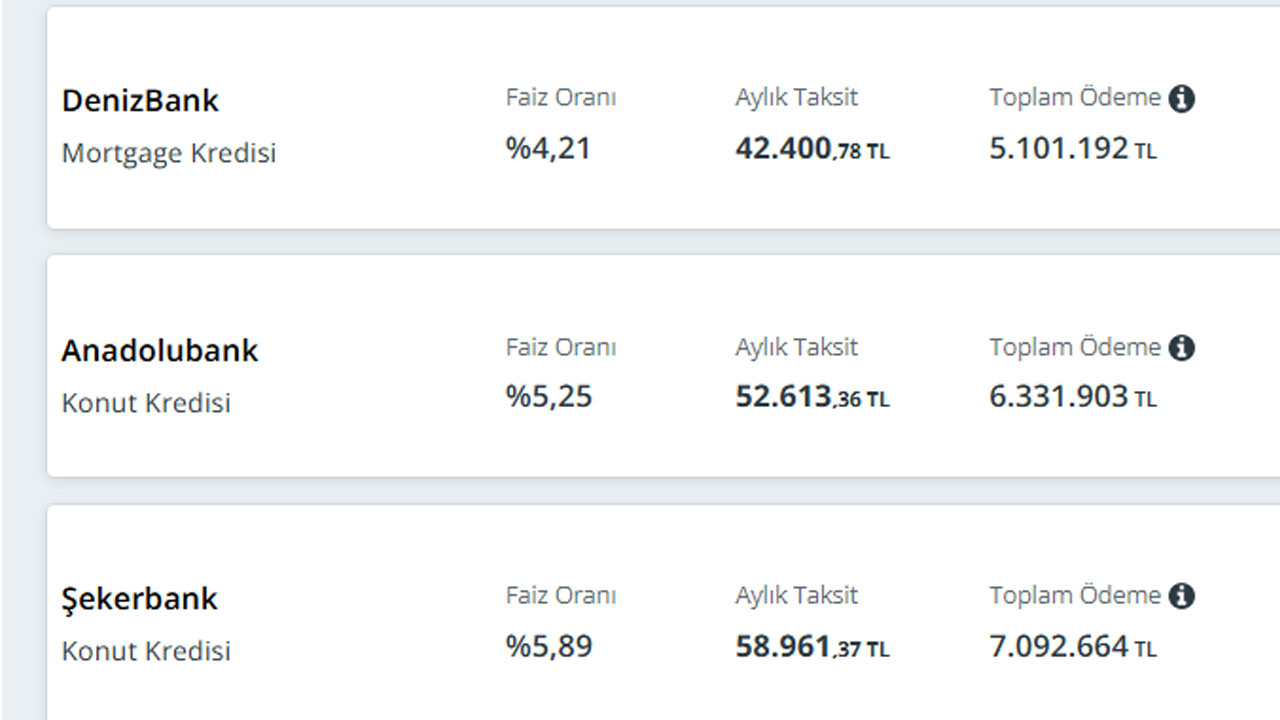1280x720 pixels.
Task: Click the Şekerbank bank title
Action: click(x=139, y=599)
